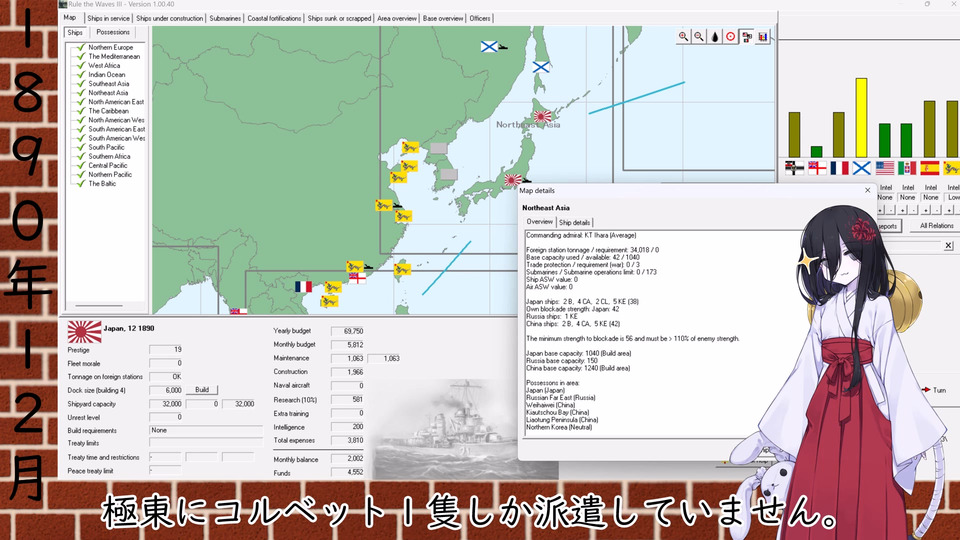Toggle Indian Ocean checkmark in area list

[x=81, y=75]
